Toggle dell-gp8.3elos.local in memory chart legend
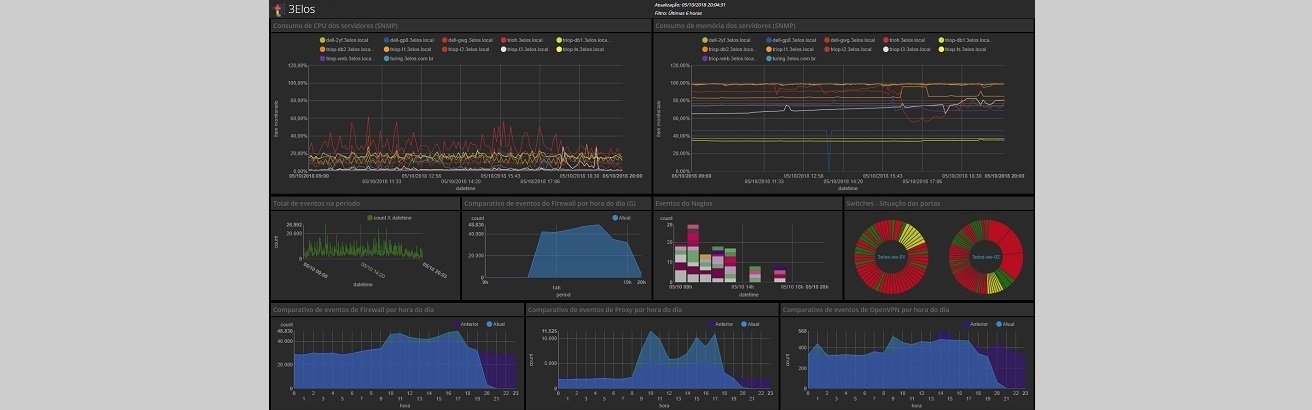The image size is (1312, 410). [x=766, y=40]
